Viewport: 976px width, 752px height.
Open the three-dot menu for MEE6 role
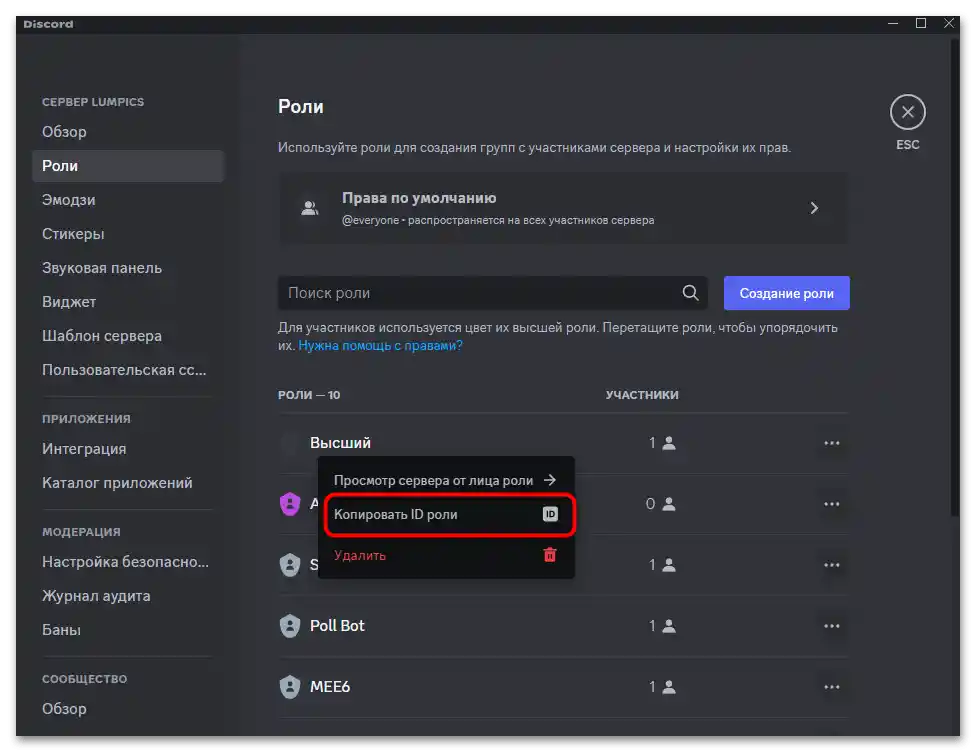click(x=833, y=687)
